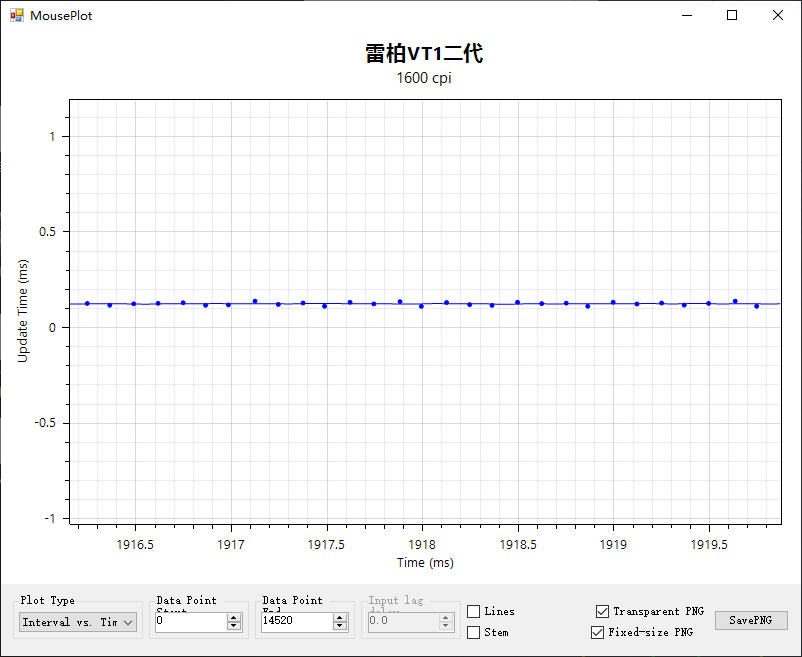Click the Time (ms) axis label
This screenshot has height=657, width=802.
424,562
